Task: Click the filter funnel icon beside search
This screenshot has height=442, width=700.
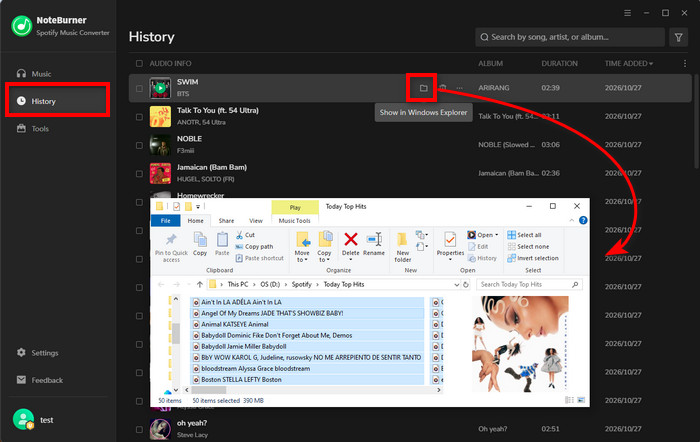Action: click(678, 38)
